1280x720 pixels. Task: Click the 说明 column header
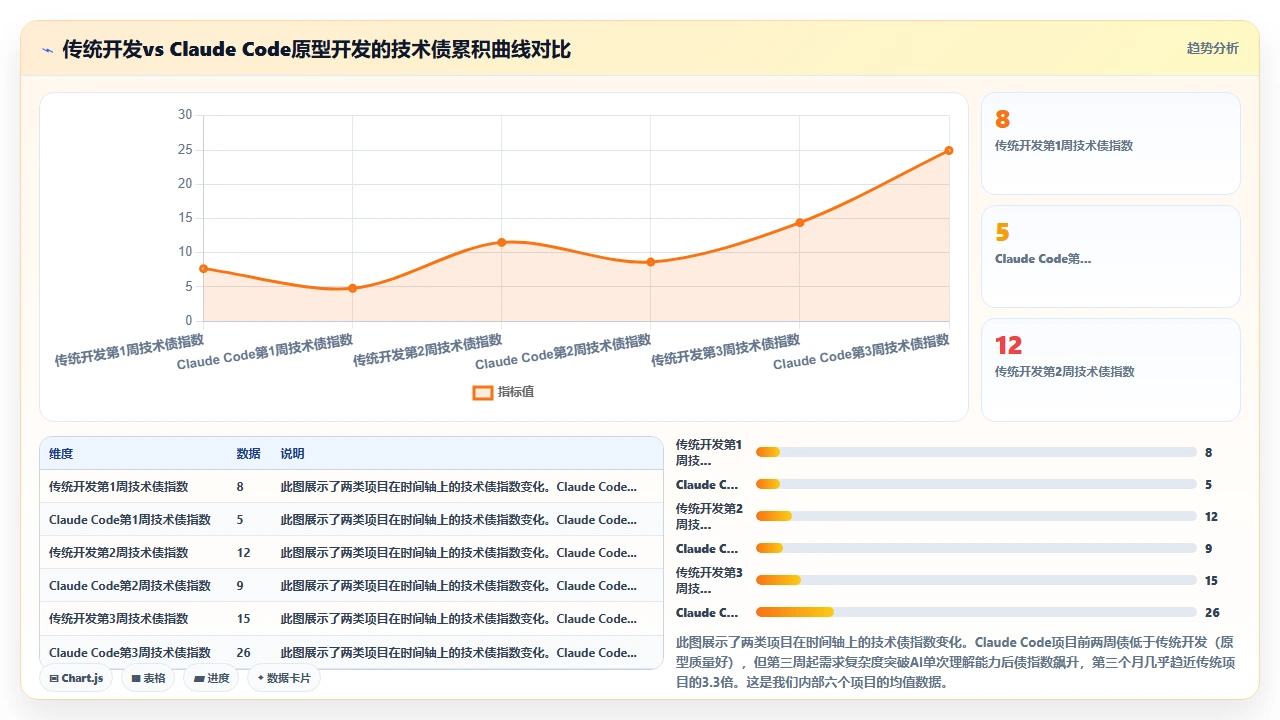click(x=292, y=454)
